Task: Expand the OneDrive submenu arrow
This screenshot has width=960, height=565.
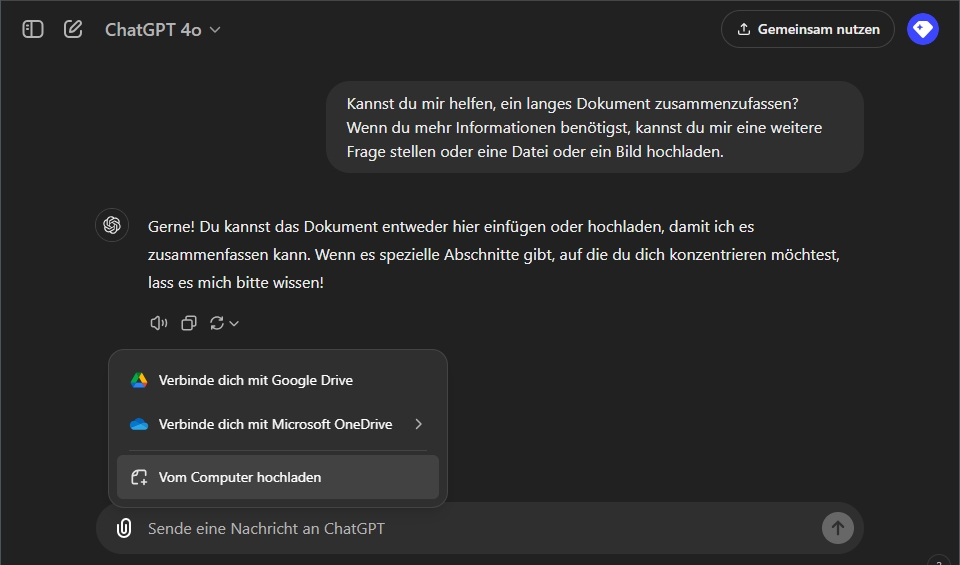Action: pos(418,424)
